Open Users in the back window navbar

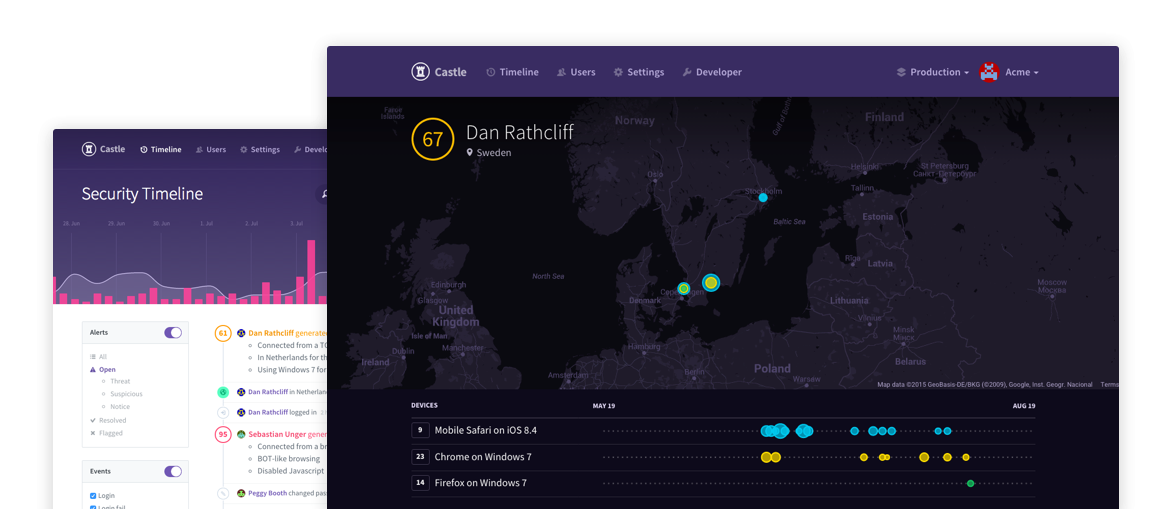point(211,149)
